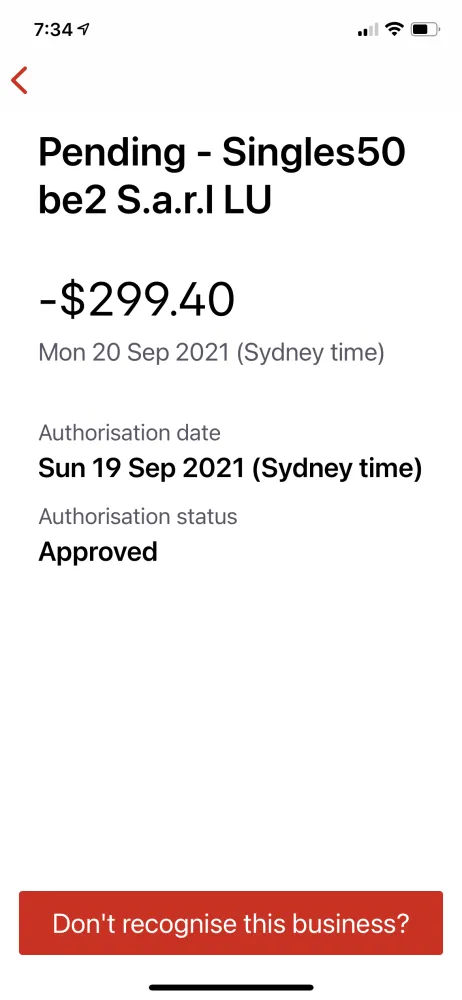Tap the Authorisation status label
Screen dimensions: 462x1000
click(x=138, y=516)
